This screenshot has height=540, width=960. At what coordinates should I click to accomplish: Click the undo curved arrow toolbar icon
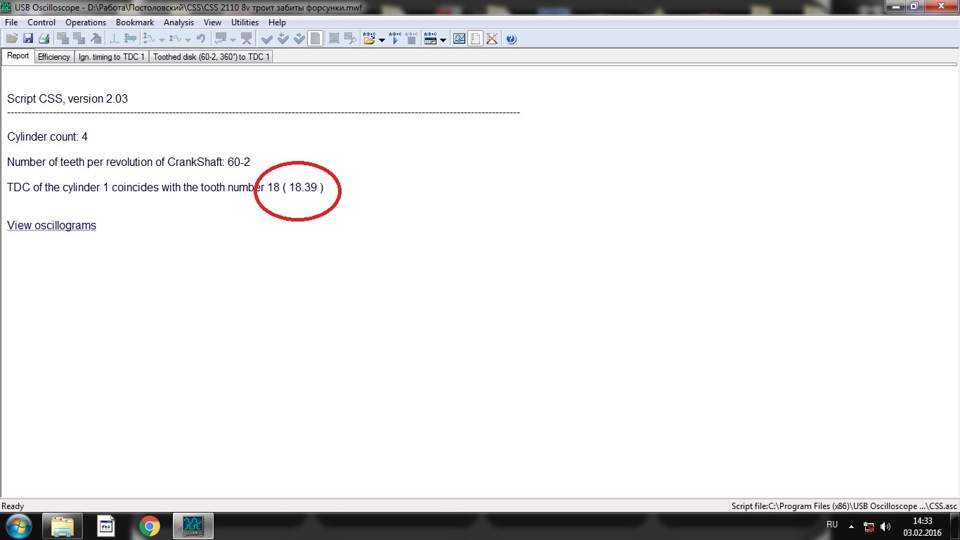[x=201, y=39]
